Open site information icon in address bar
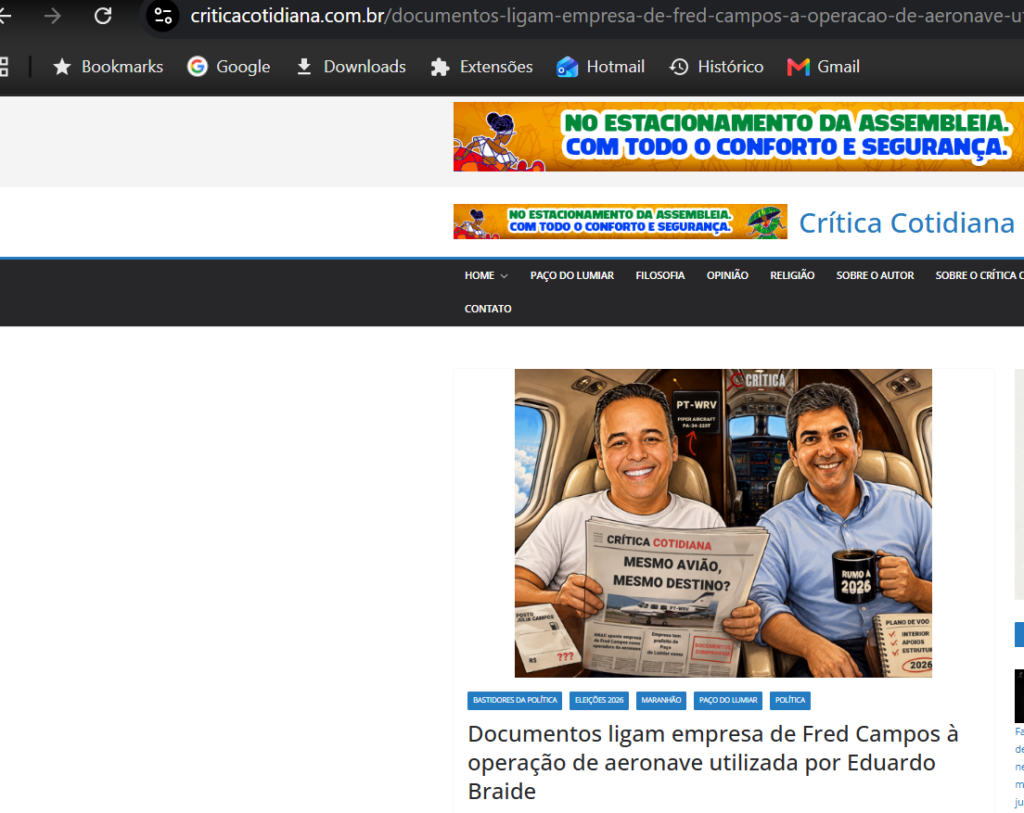This screenshot has width=1024, height=813. click(163, 15)
